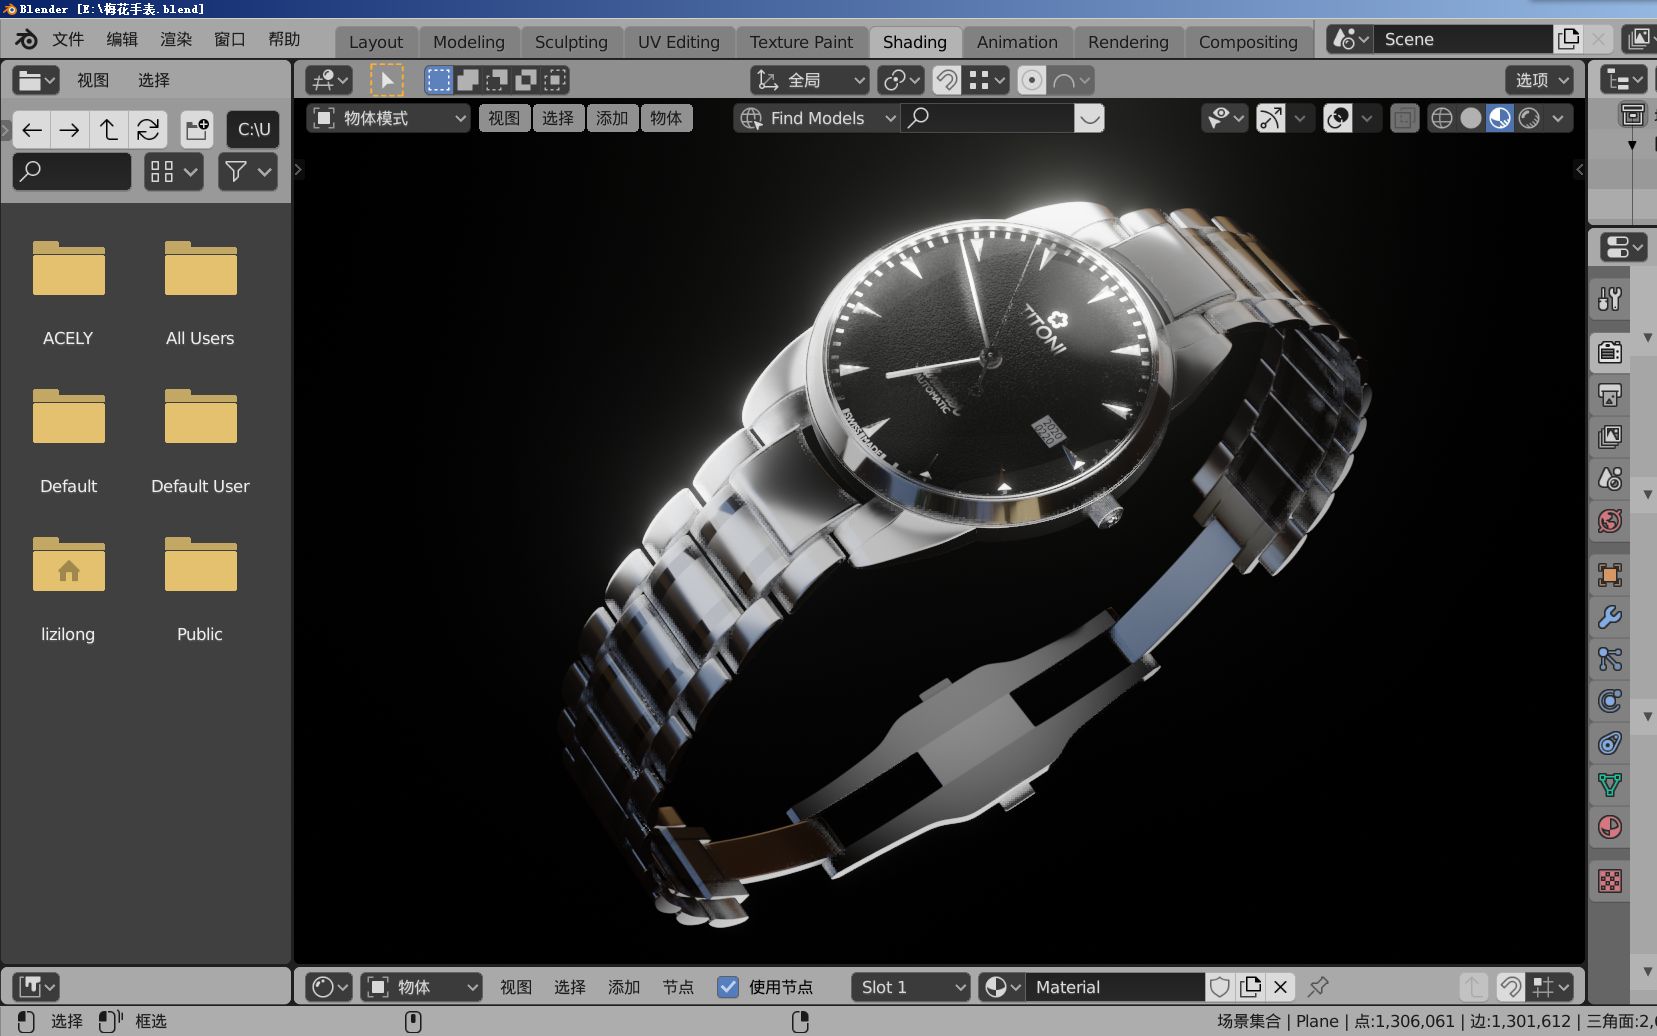The width and height of the screenshot is (1657, 1036).
Task: Edit the Scene name field
Action: click(x=1463, y=39)
